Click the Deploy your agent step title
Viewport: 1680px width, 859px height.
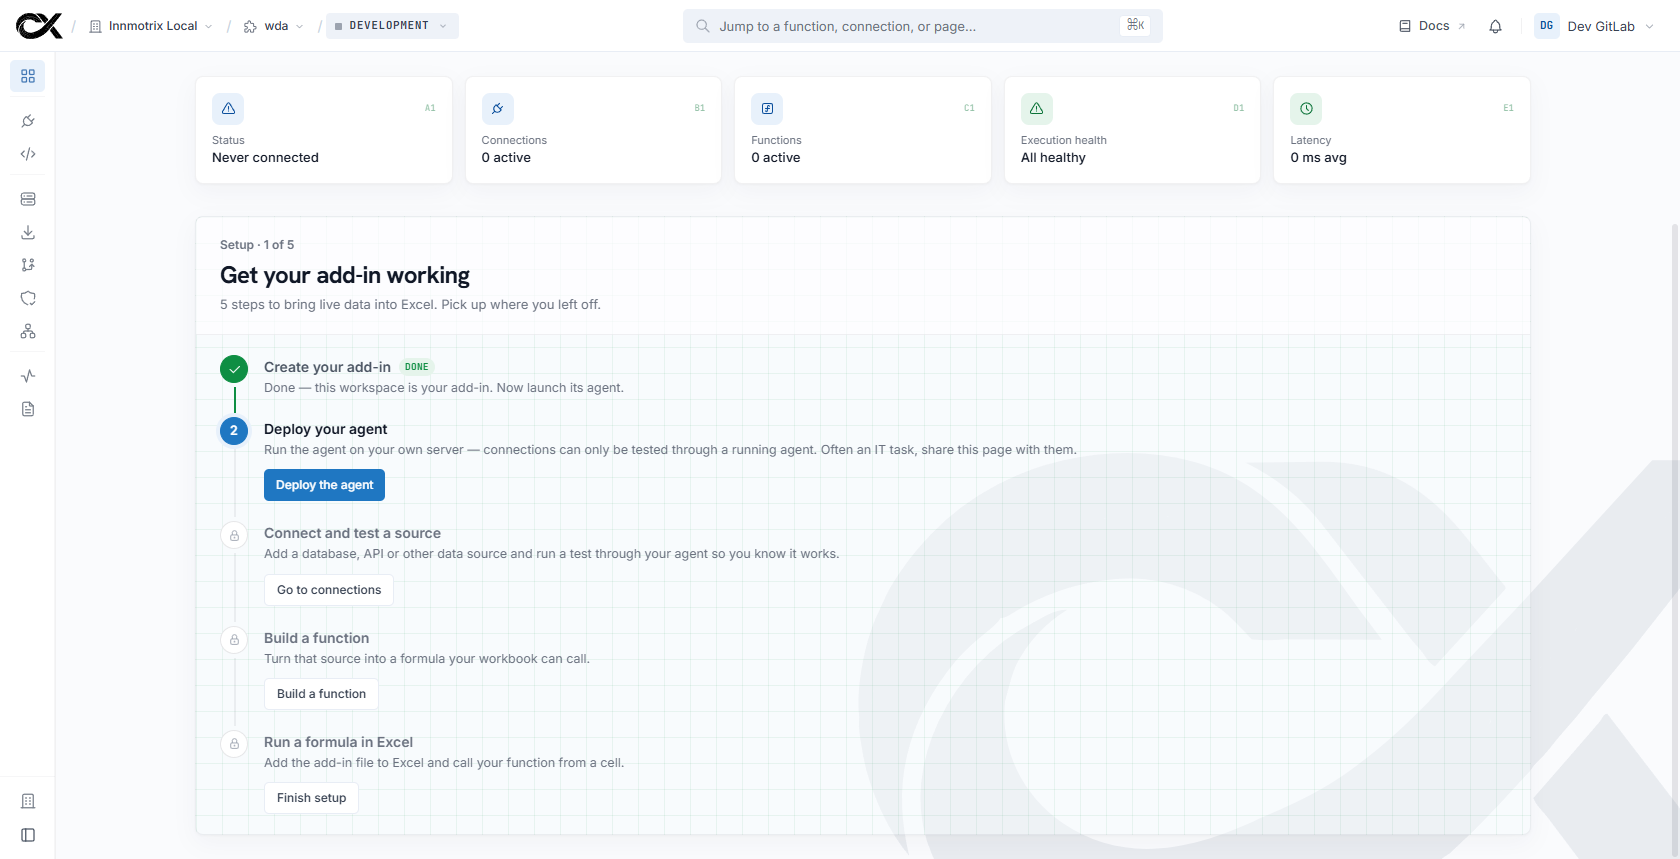click(325, 429)
